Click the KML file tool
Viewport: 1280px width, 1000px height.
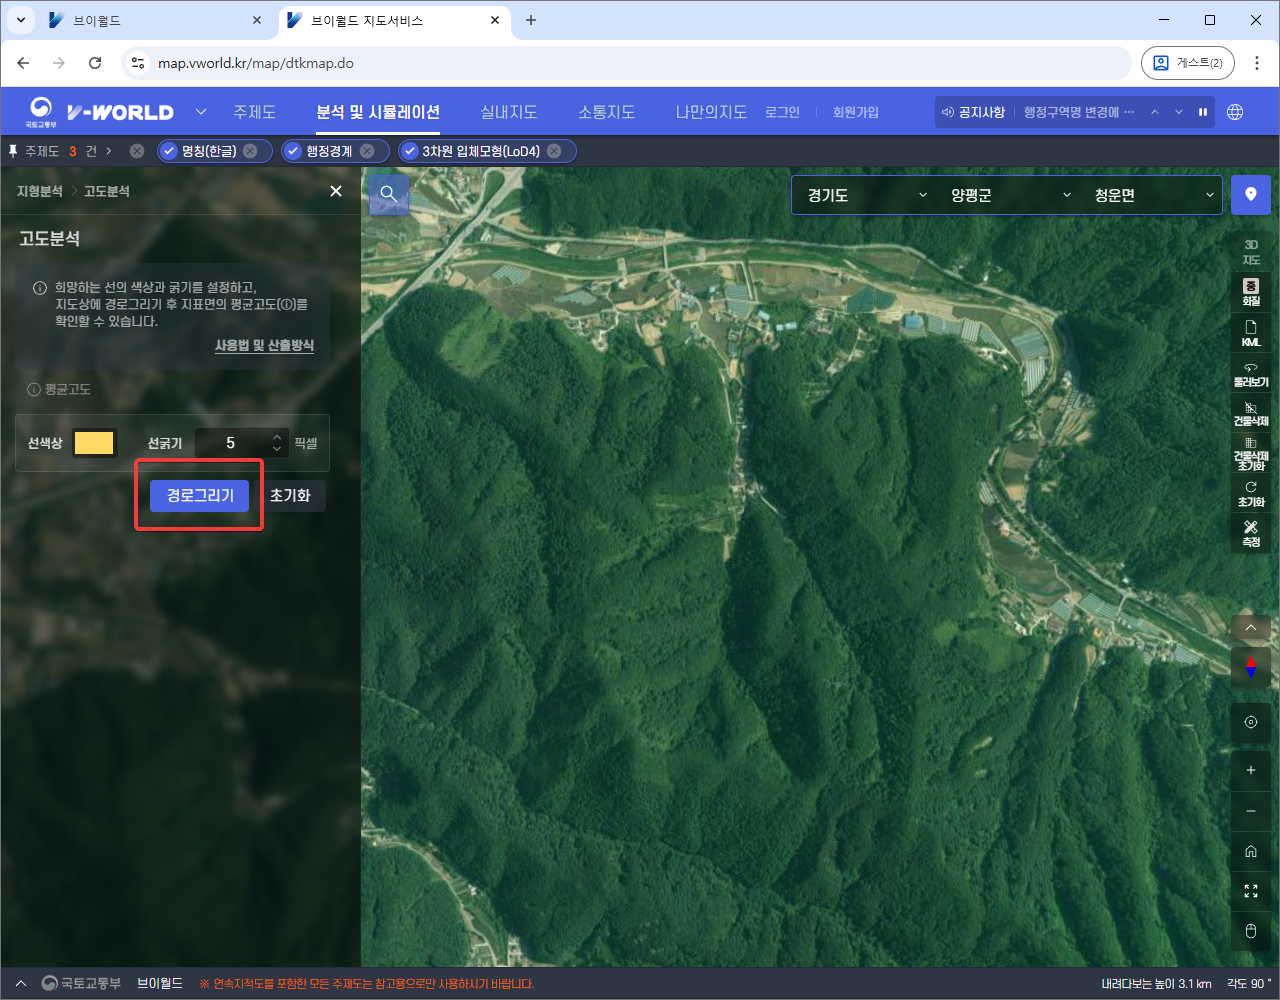tap(1250, 333)
